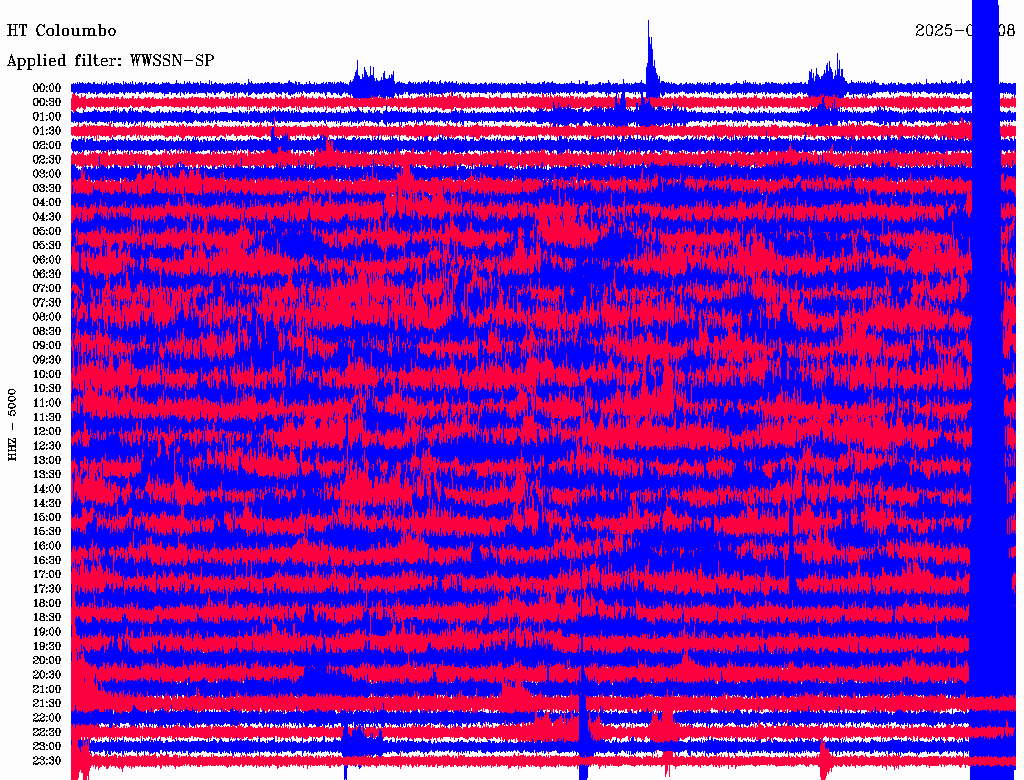This screenshot has height=780, width=1024.
Task: Pick the 06:30 time label
Action: click(47, 274)
